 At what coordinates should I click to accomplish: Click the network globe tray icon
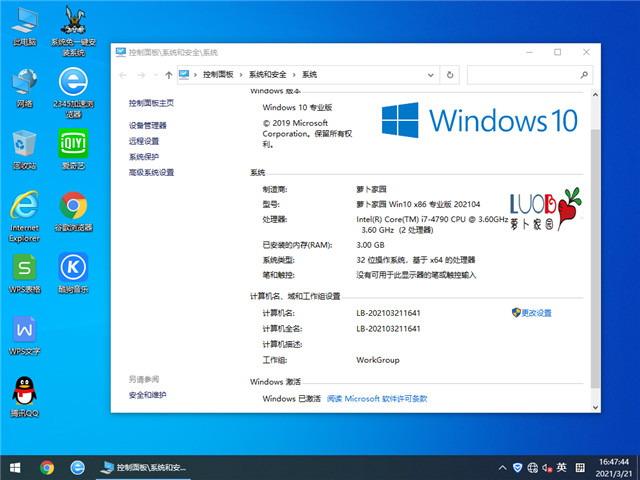[533, 468]
